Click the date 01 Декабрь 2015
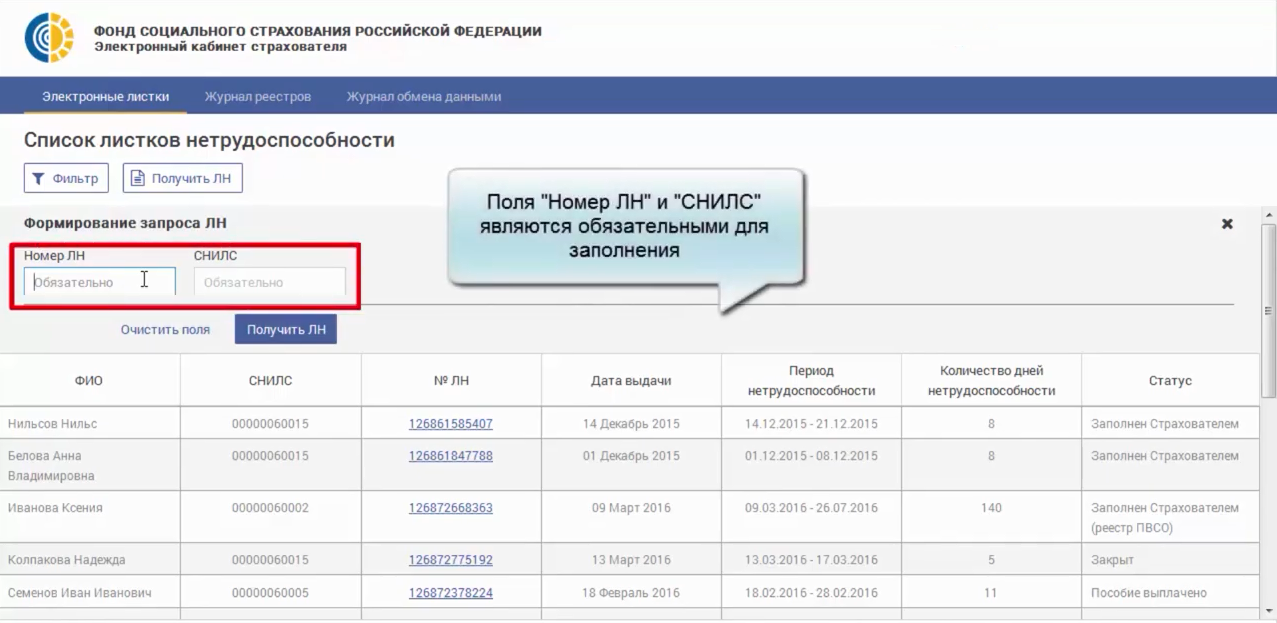Image resolution: width=1277 pixels, height=623 pixels. 631,456
